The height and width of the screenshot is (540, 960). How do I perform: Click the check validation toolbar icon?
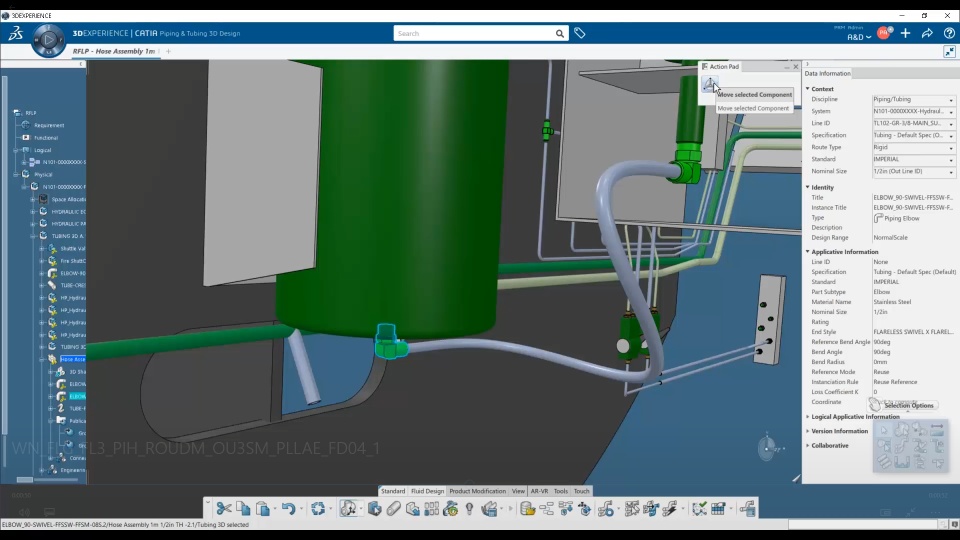point(699,508)
